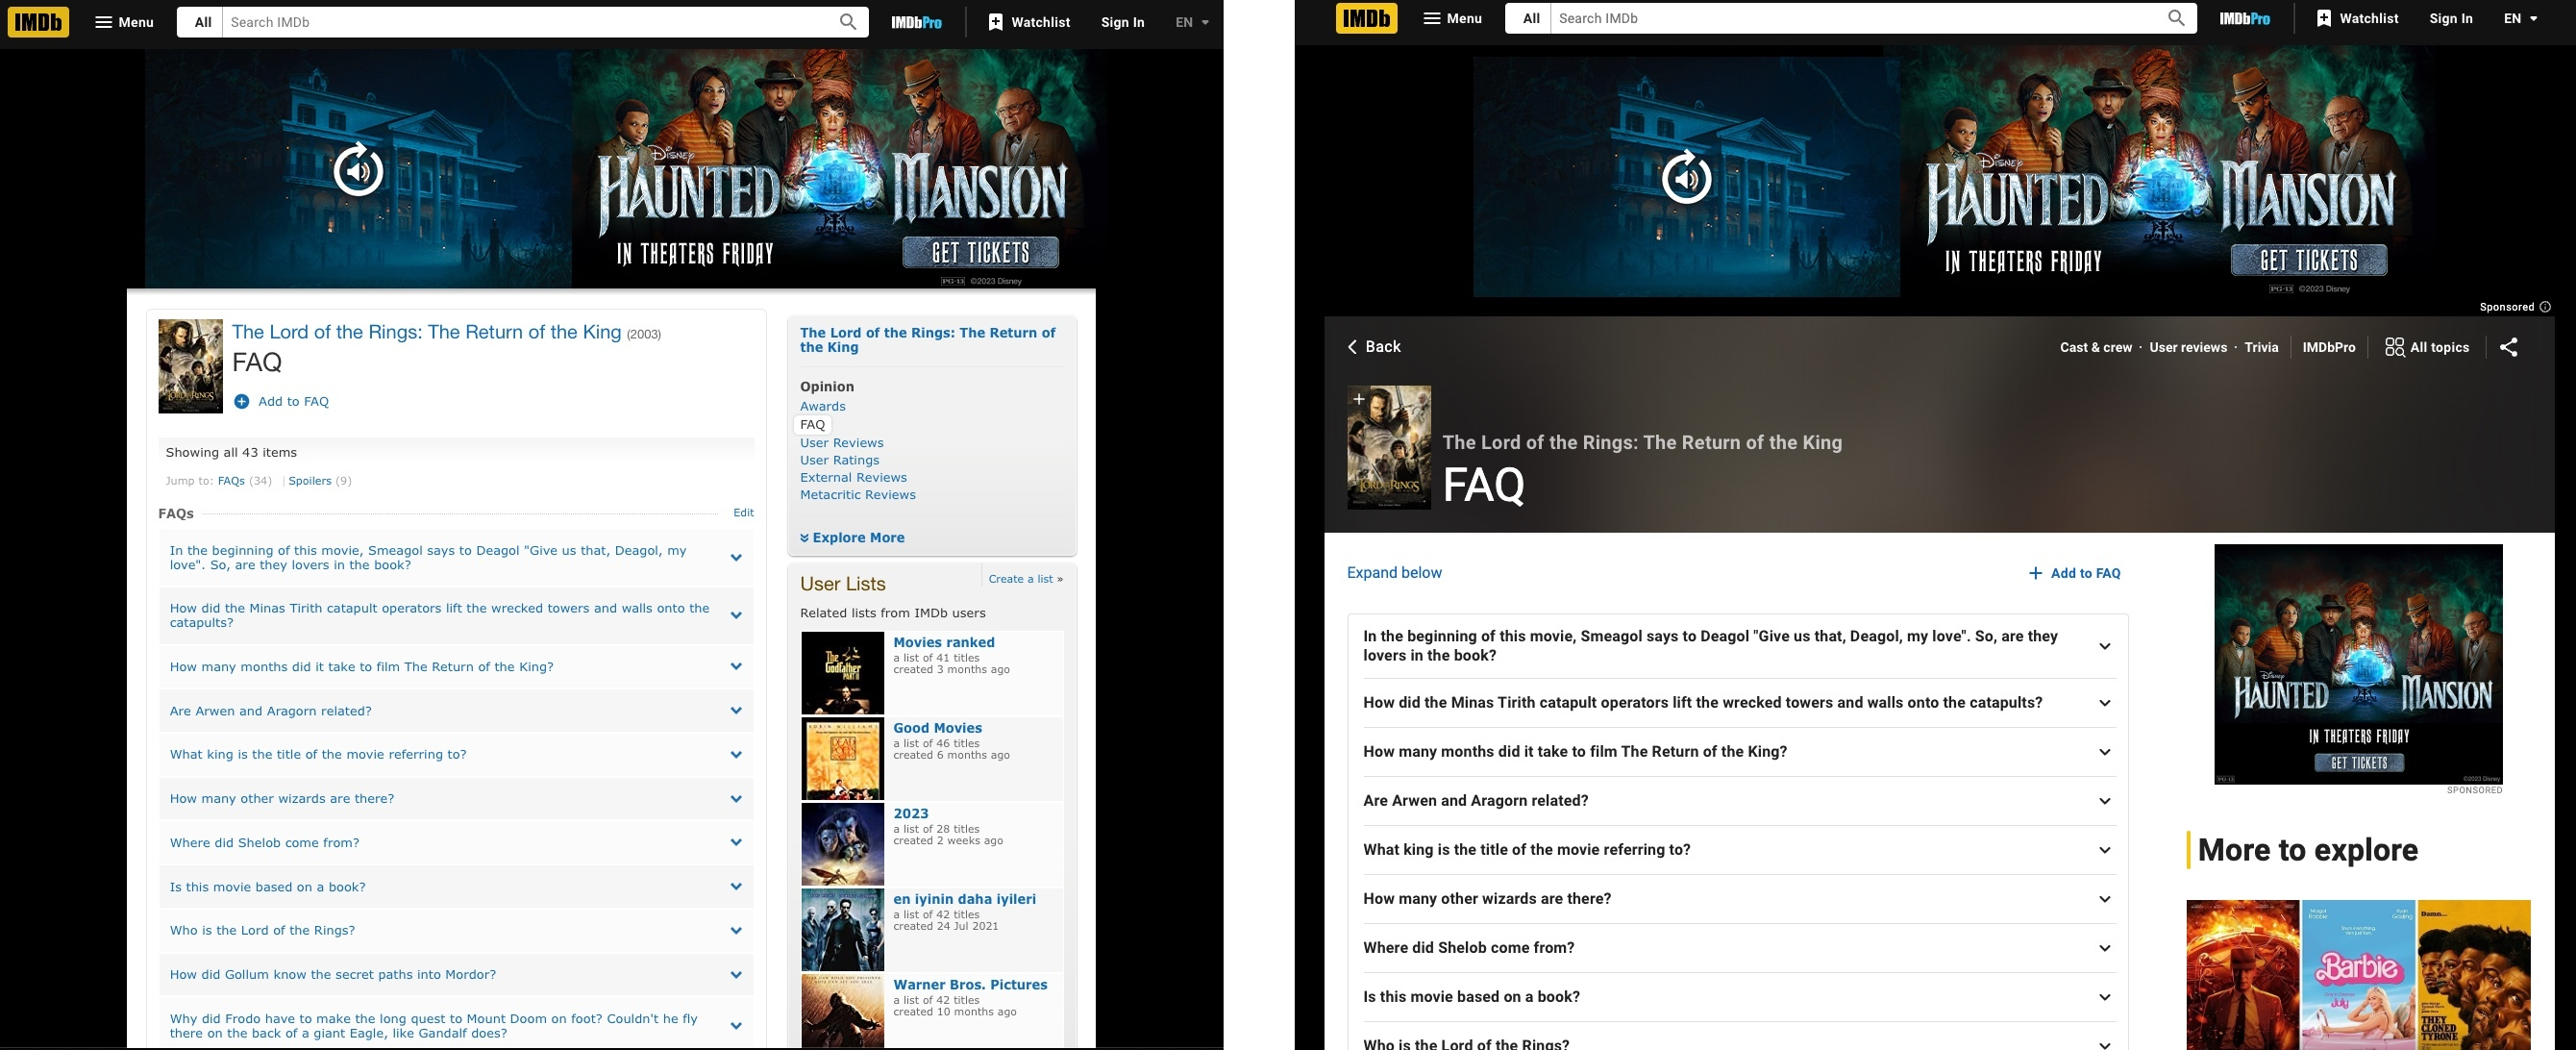Click the Share icon on right panel
The image size is (2576, 1050).
pos(2509,348)
